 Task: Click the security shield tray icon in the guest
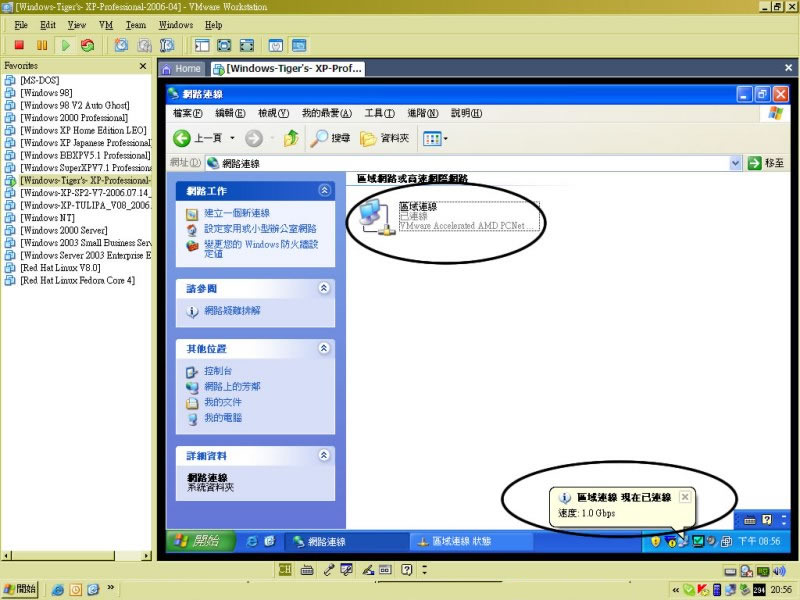point(656,541)
